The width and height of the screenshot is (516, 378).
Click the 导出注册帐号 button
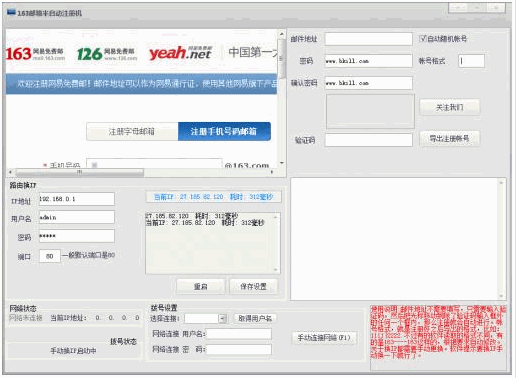point(449,139)
